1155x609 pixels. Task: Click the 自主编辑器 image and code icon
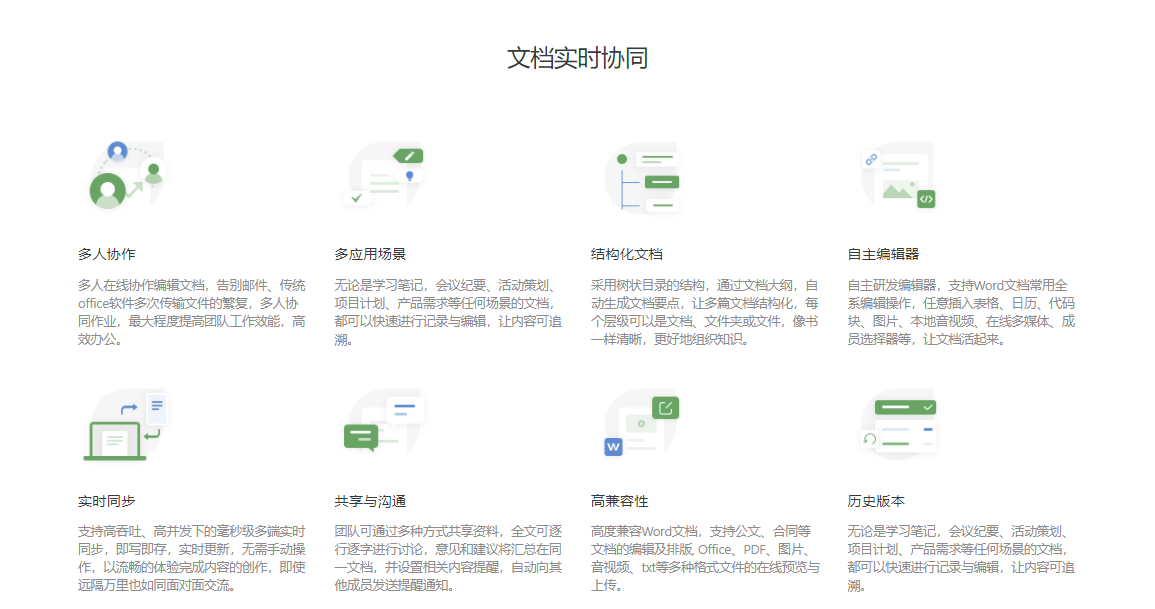coord(897,176)
